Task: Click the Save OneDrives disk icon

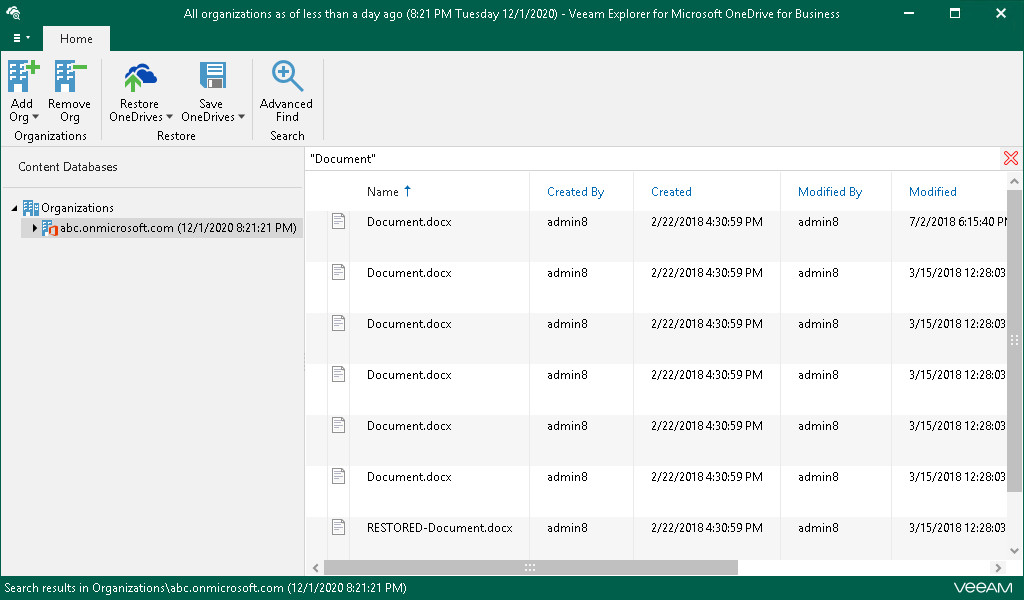Action: pos(212,76)
